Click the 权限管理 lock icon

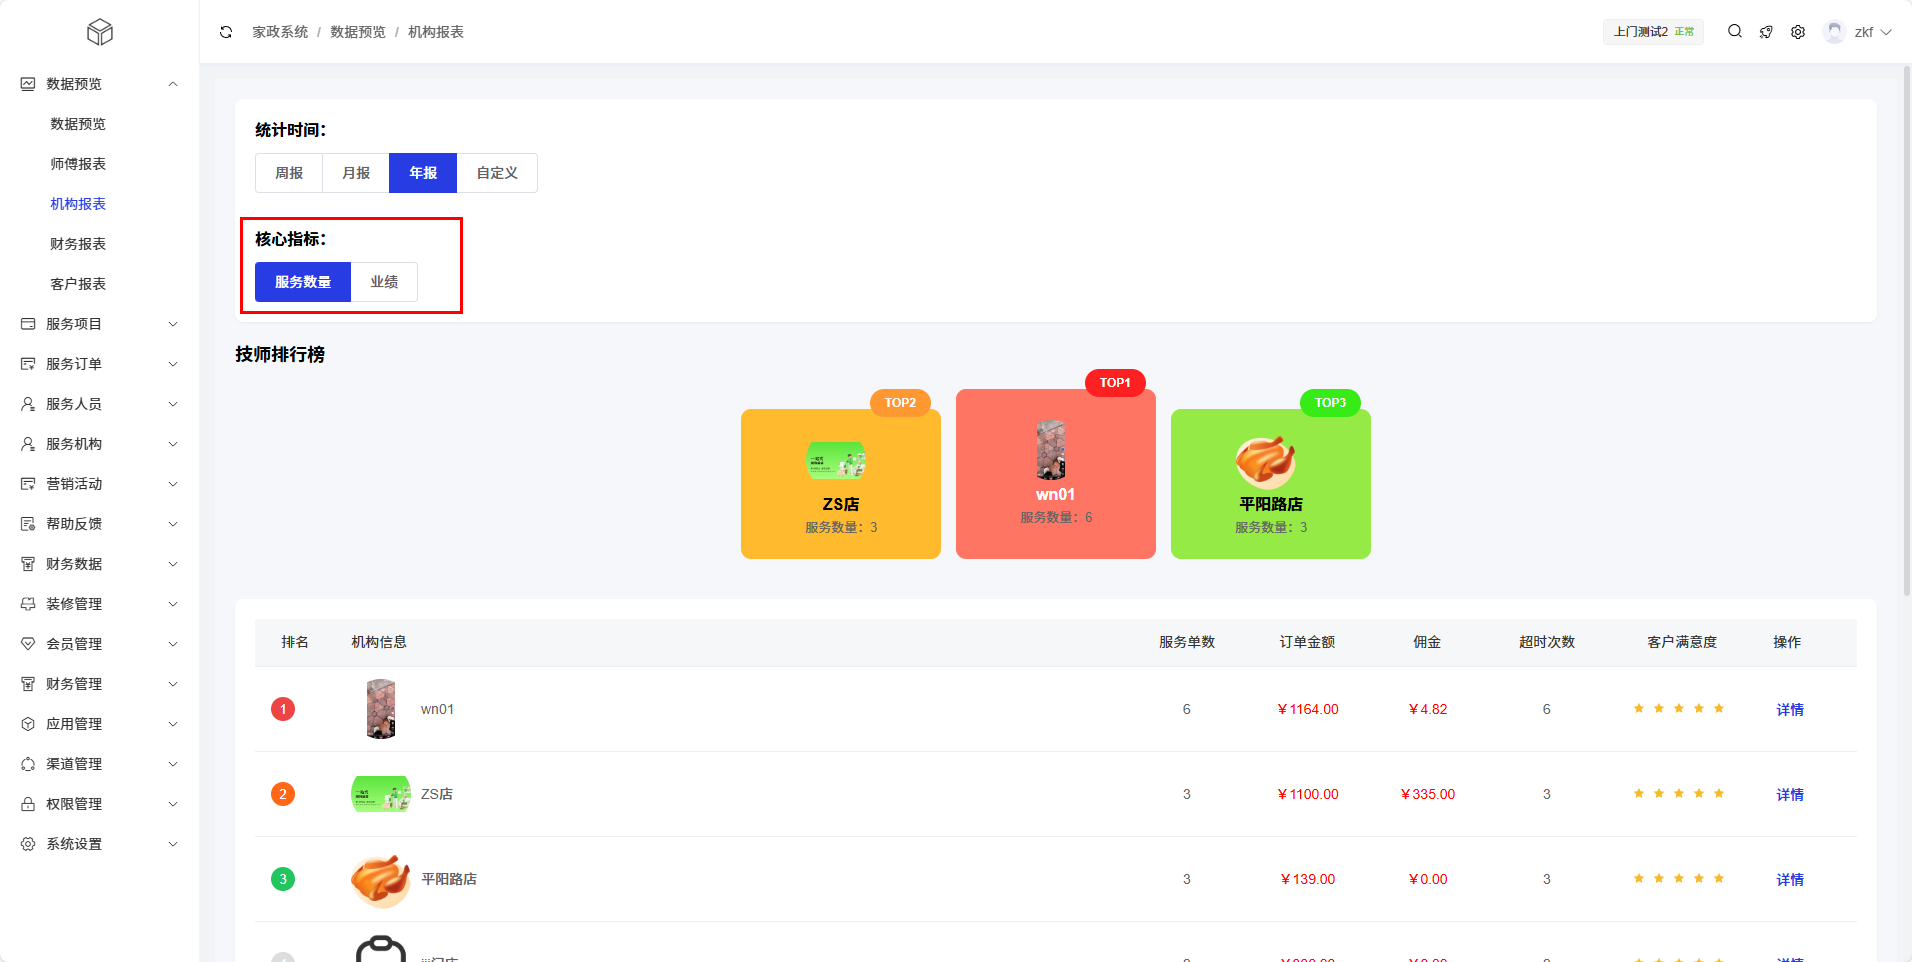pyautogui.click(x=28, y=804)
